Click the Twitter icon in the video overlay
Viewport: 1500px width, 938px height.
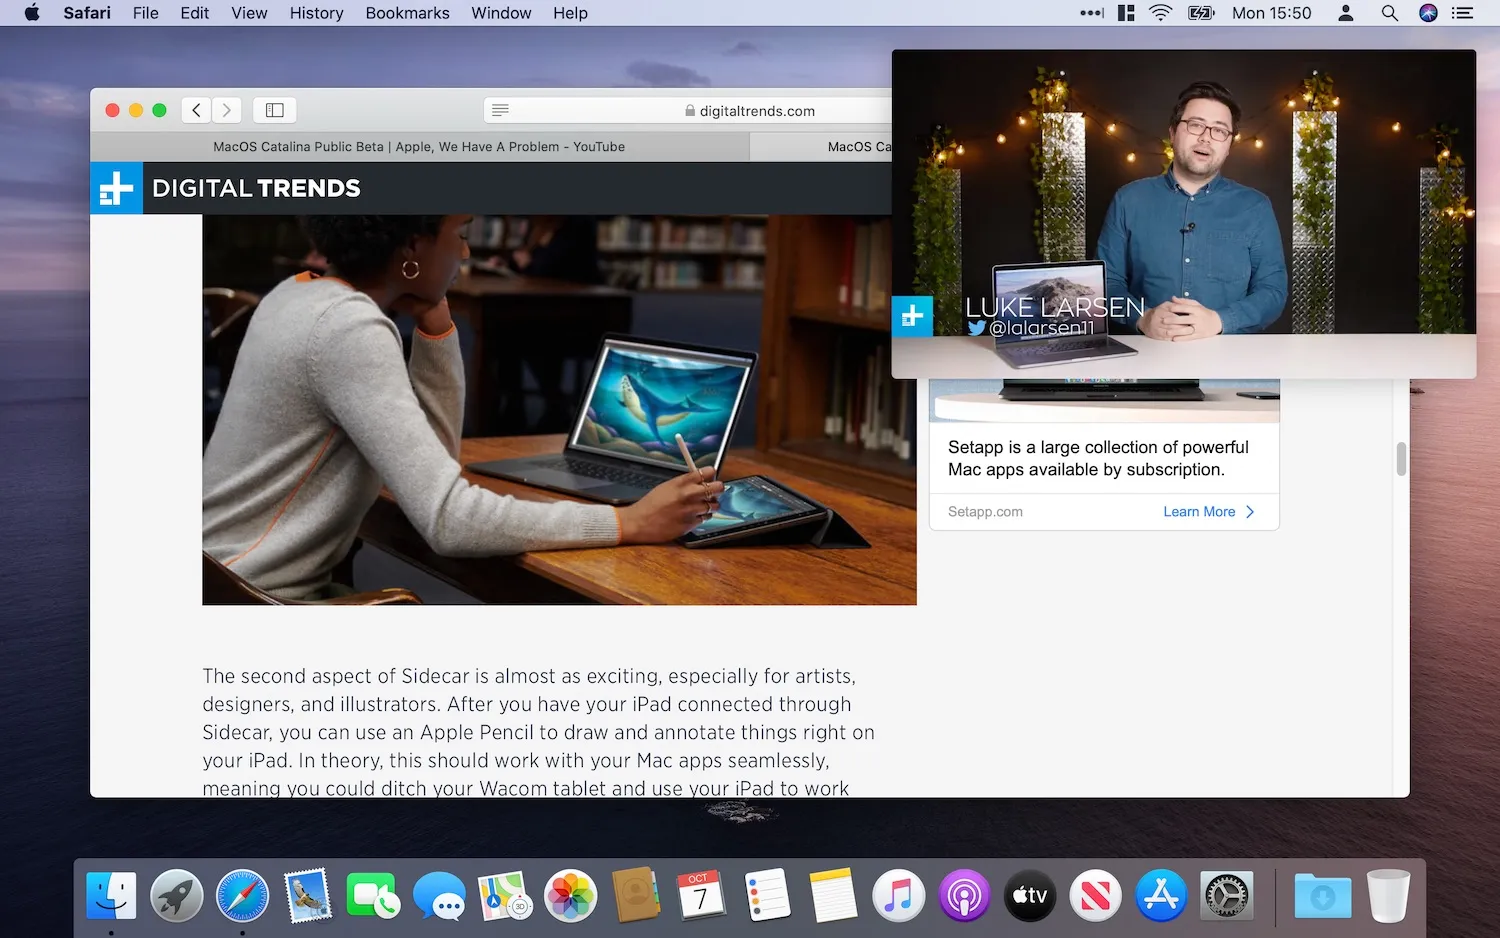pyautogui.click(x=976, y=327)
